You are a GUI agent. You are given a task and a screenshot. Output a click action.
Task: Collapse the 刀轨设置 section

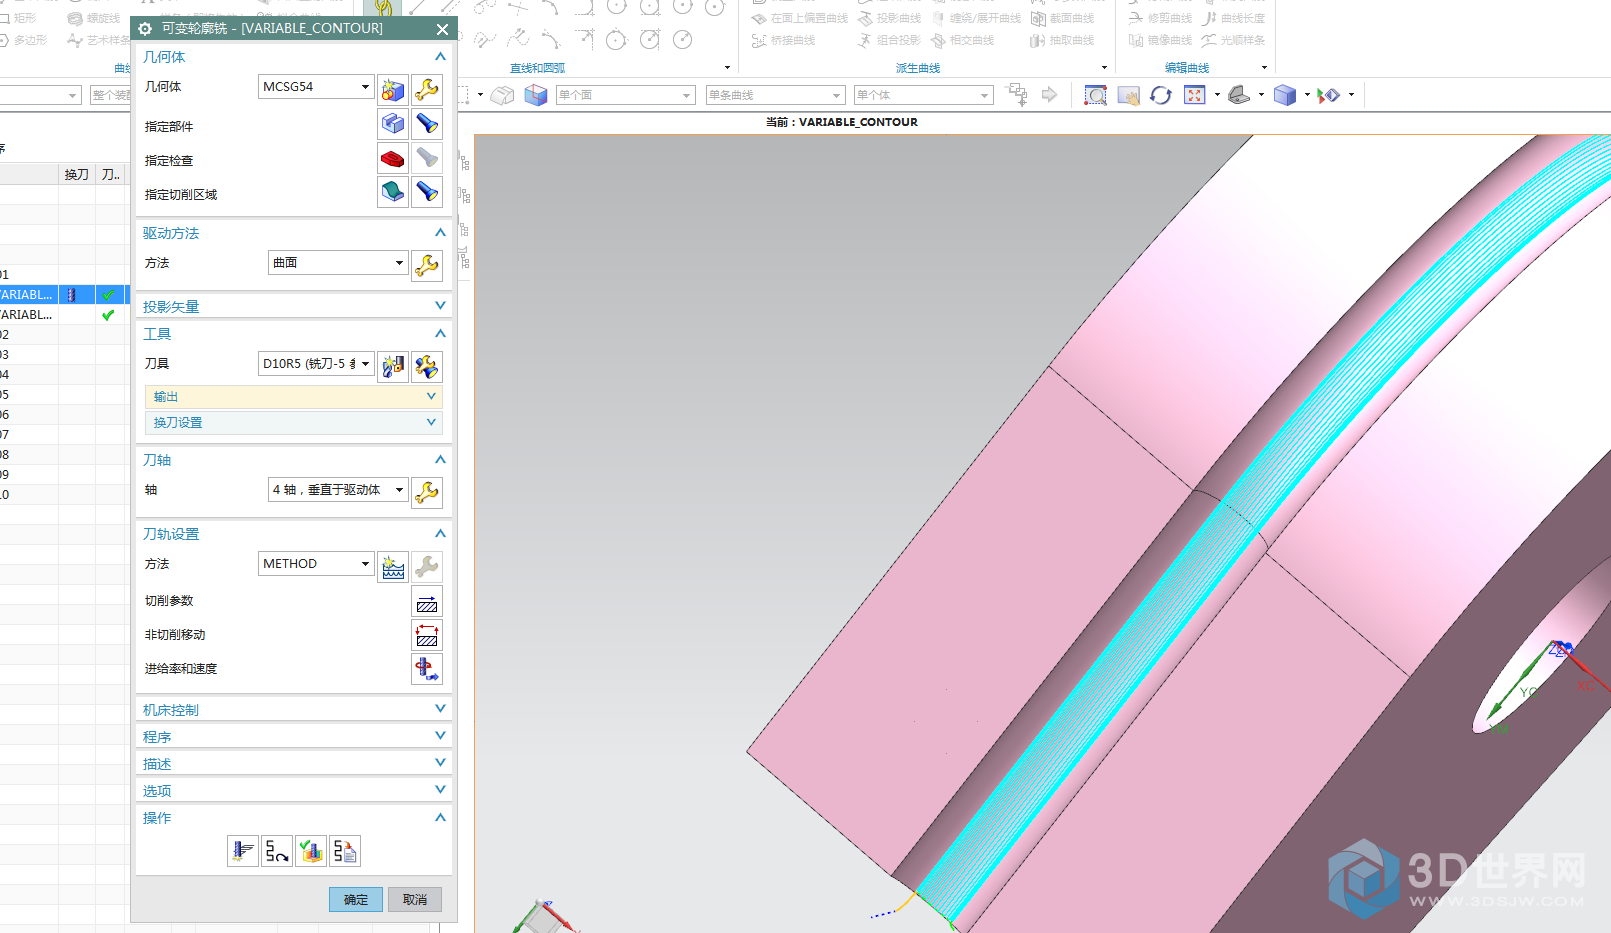(440, 534)
